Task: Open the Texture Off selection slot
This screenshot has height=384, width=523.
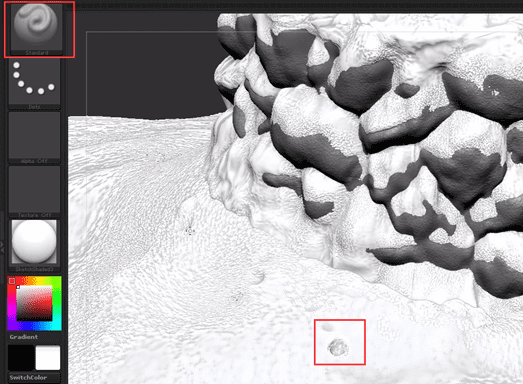Action: click(x=34, y=191)
